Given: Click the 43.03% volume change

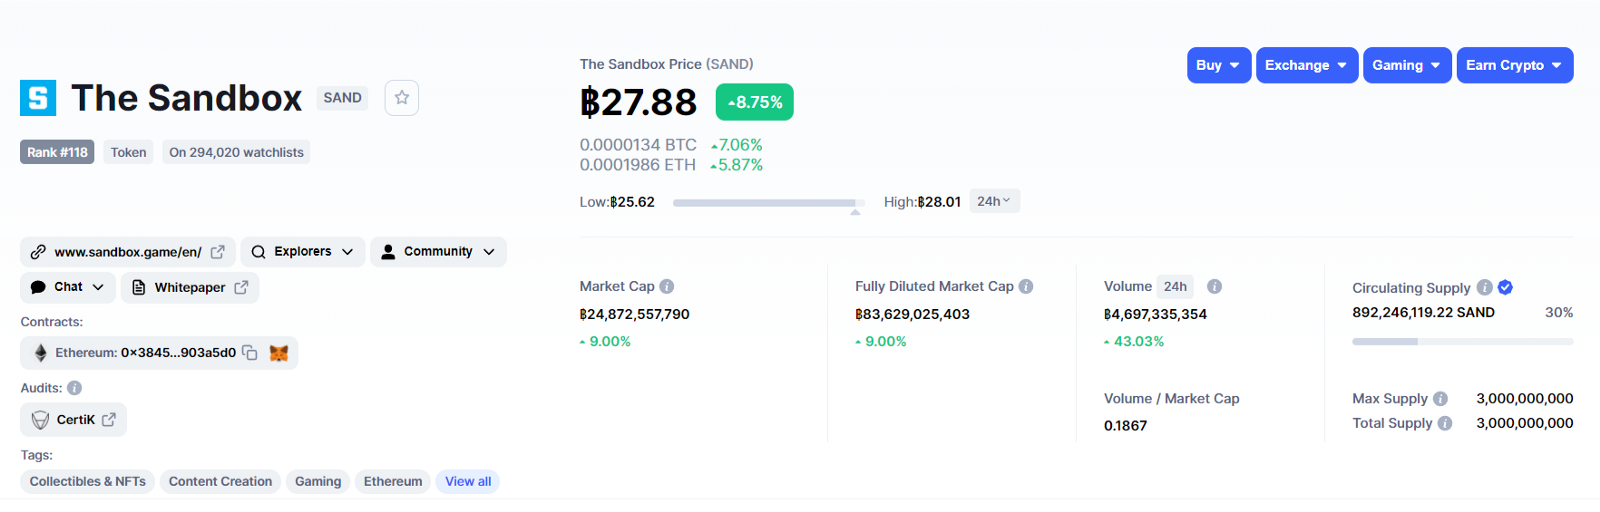Looking at the screenshot, I should 1134,341.
